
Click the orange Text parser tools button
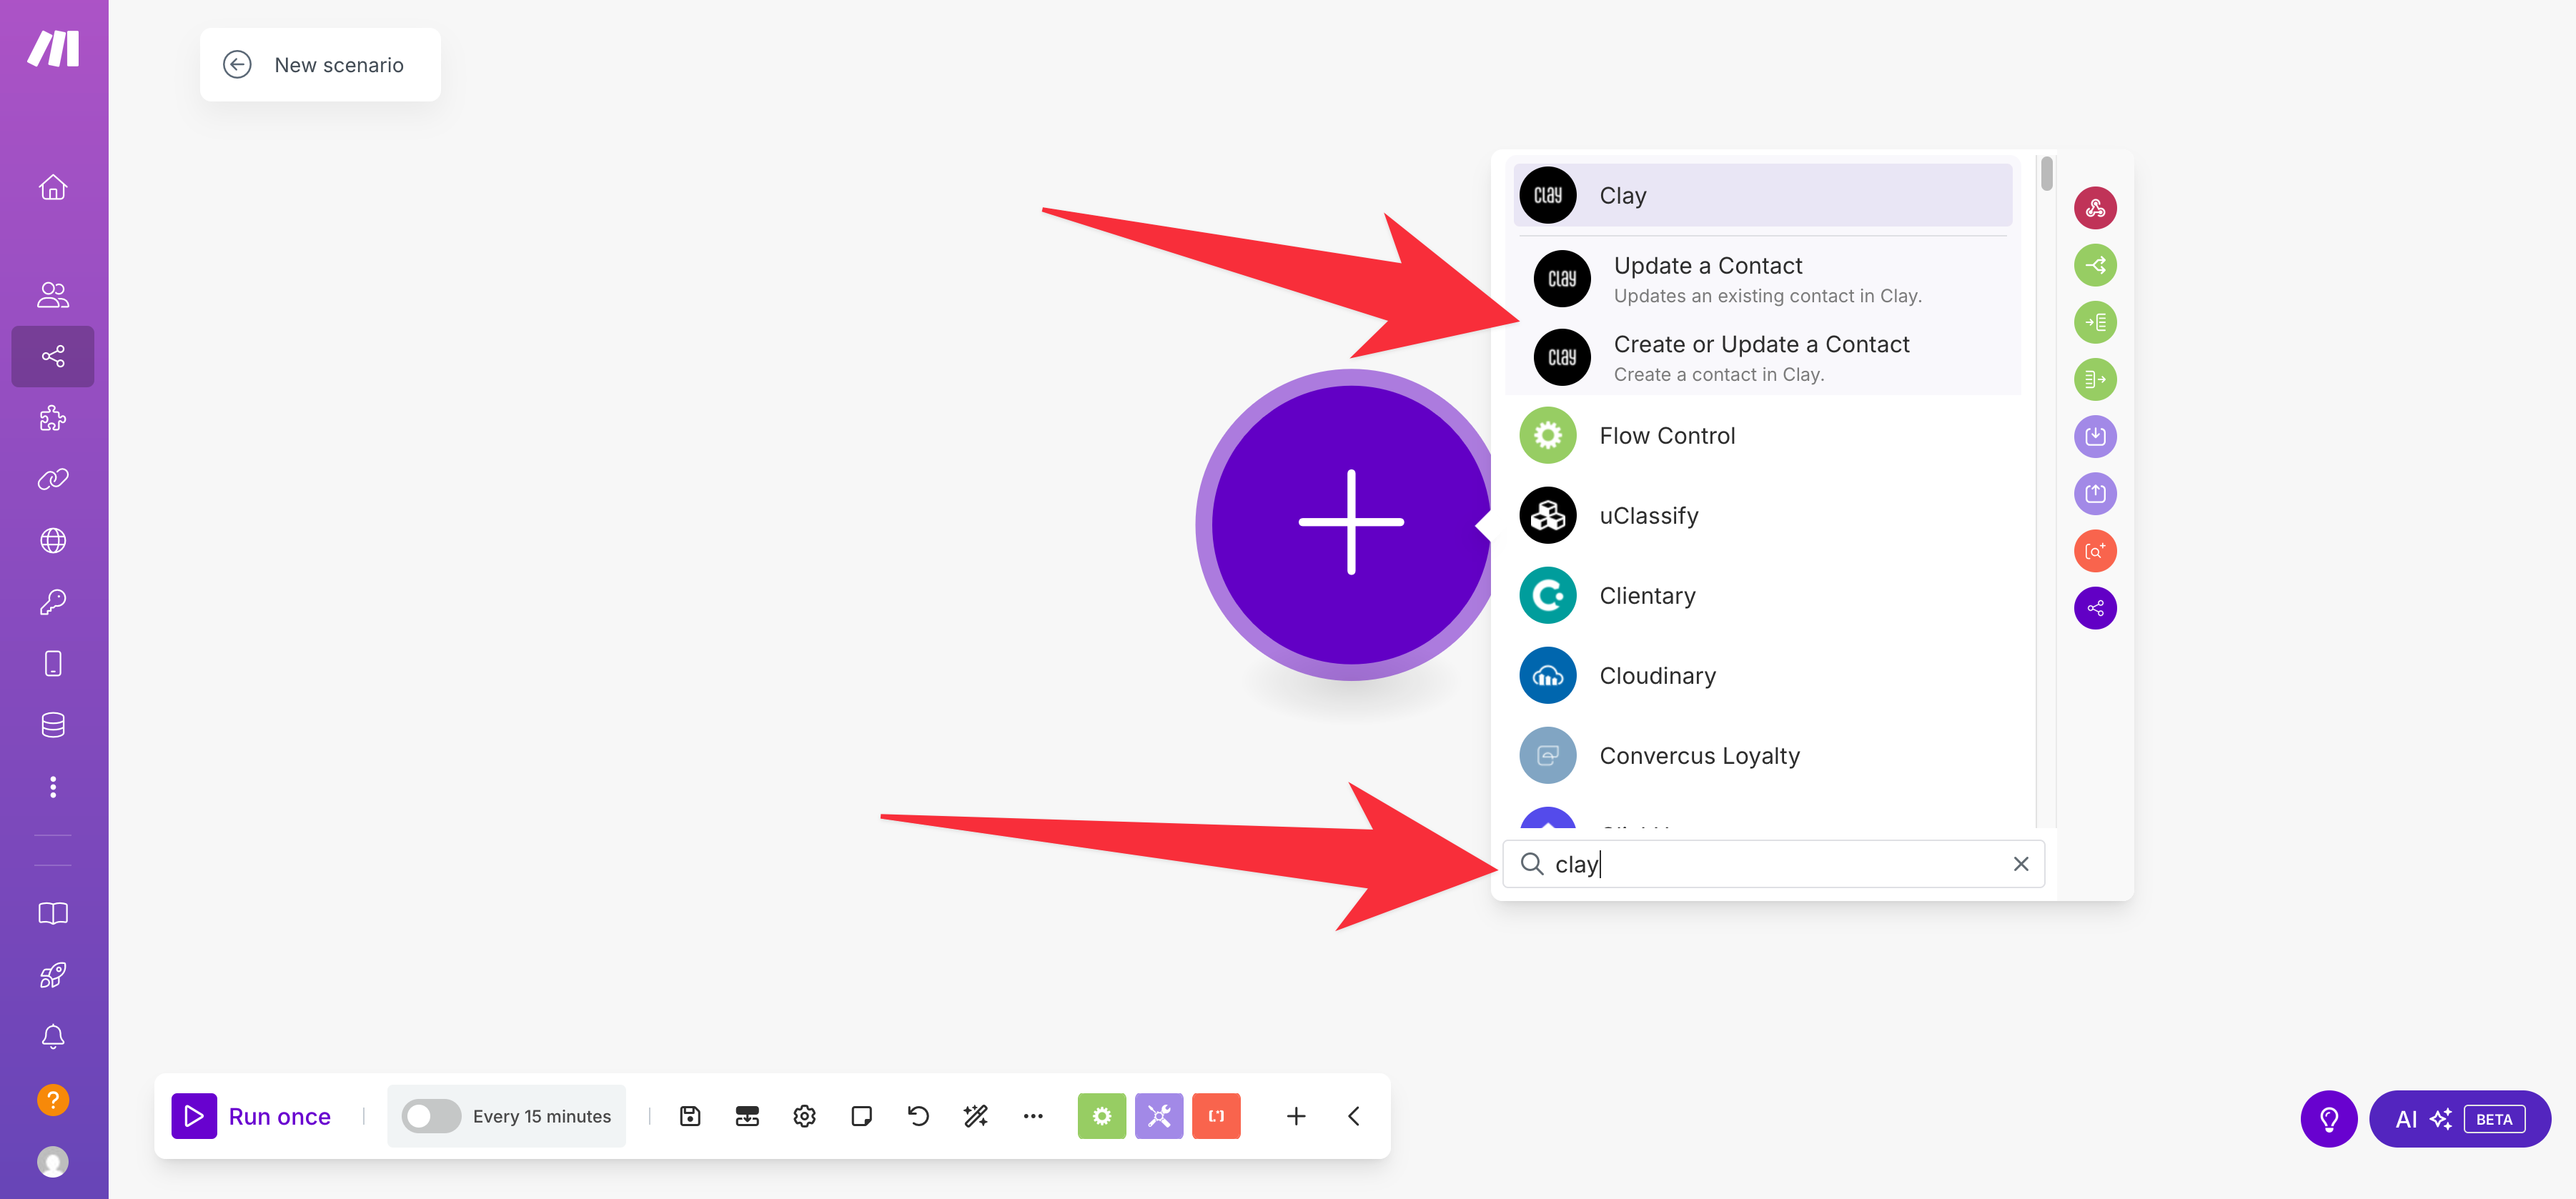click(1216, 1116)
